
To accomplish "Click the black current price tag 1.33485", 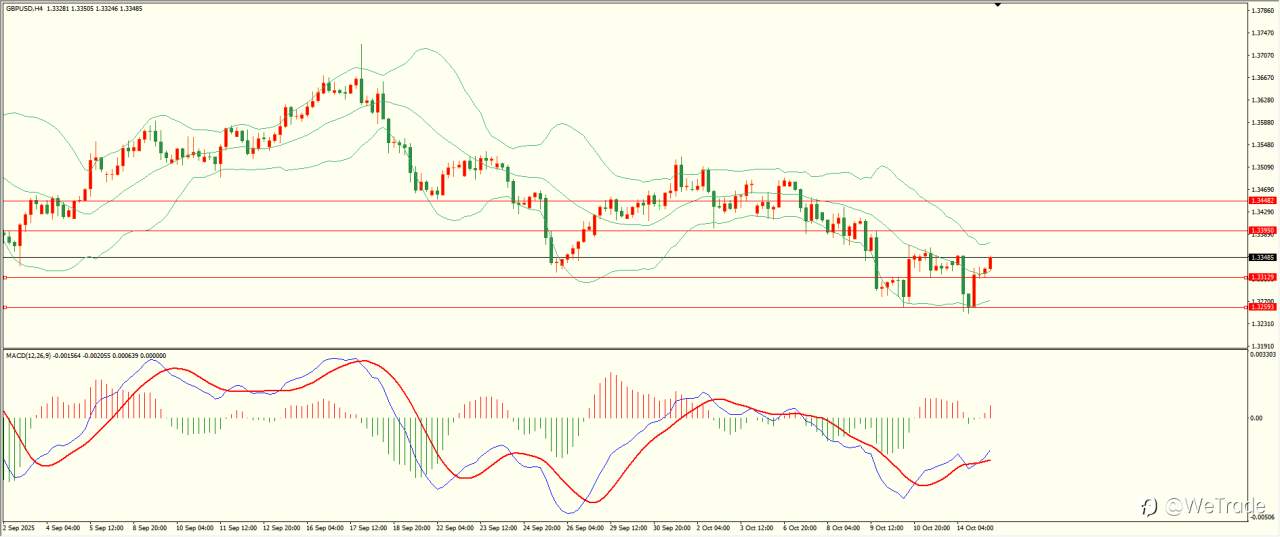I will 1262,257.
